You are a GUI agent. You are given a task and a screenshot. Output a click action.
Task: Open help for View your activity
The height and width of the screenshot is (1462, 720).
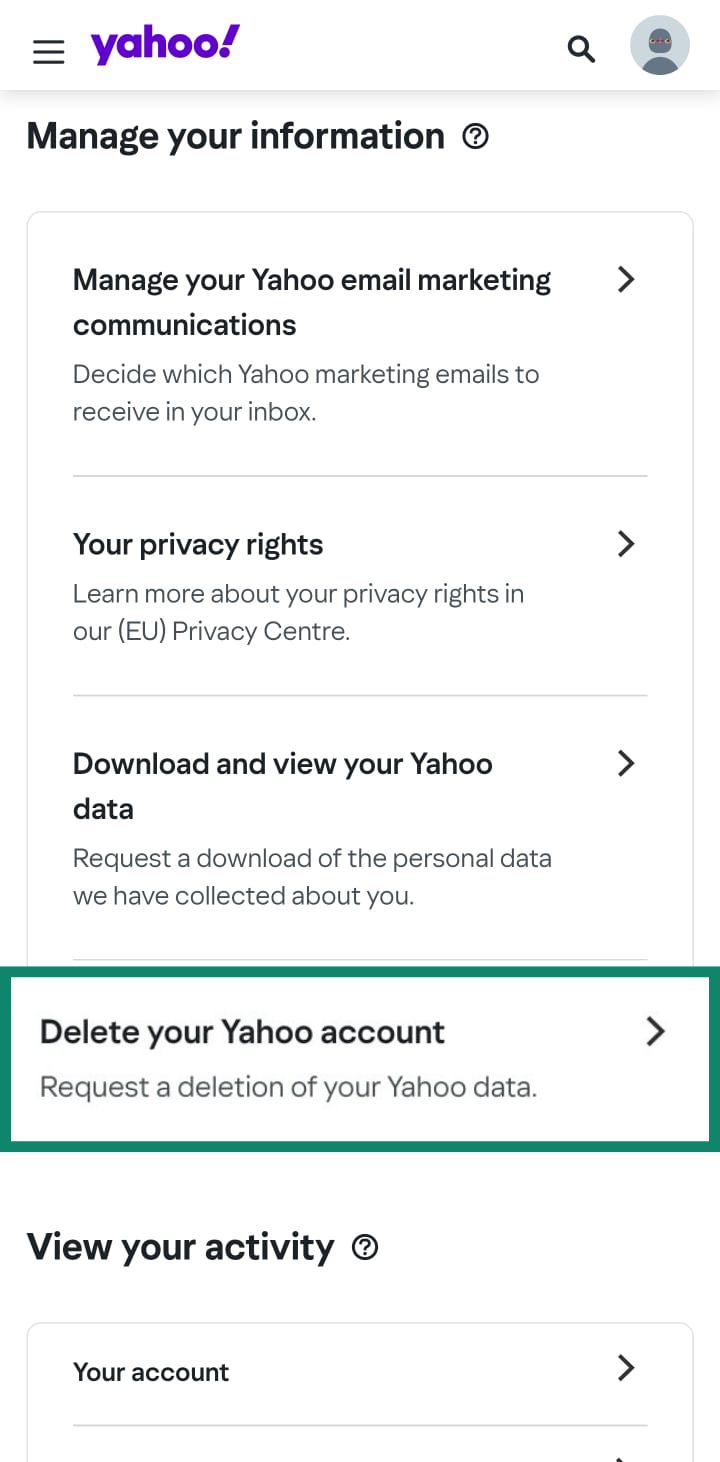366,1246
